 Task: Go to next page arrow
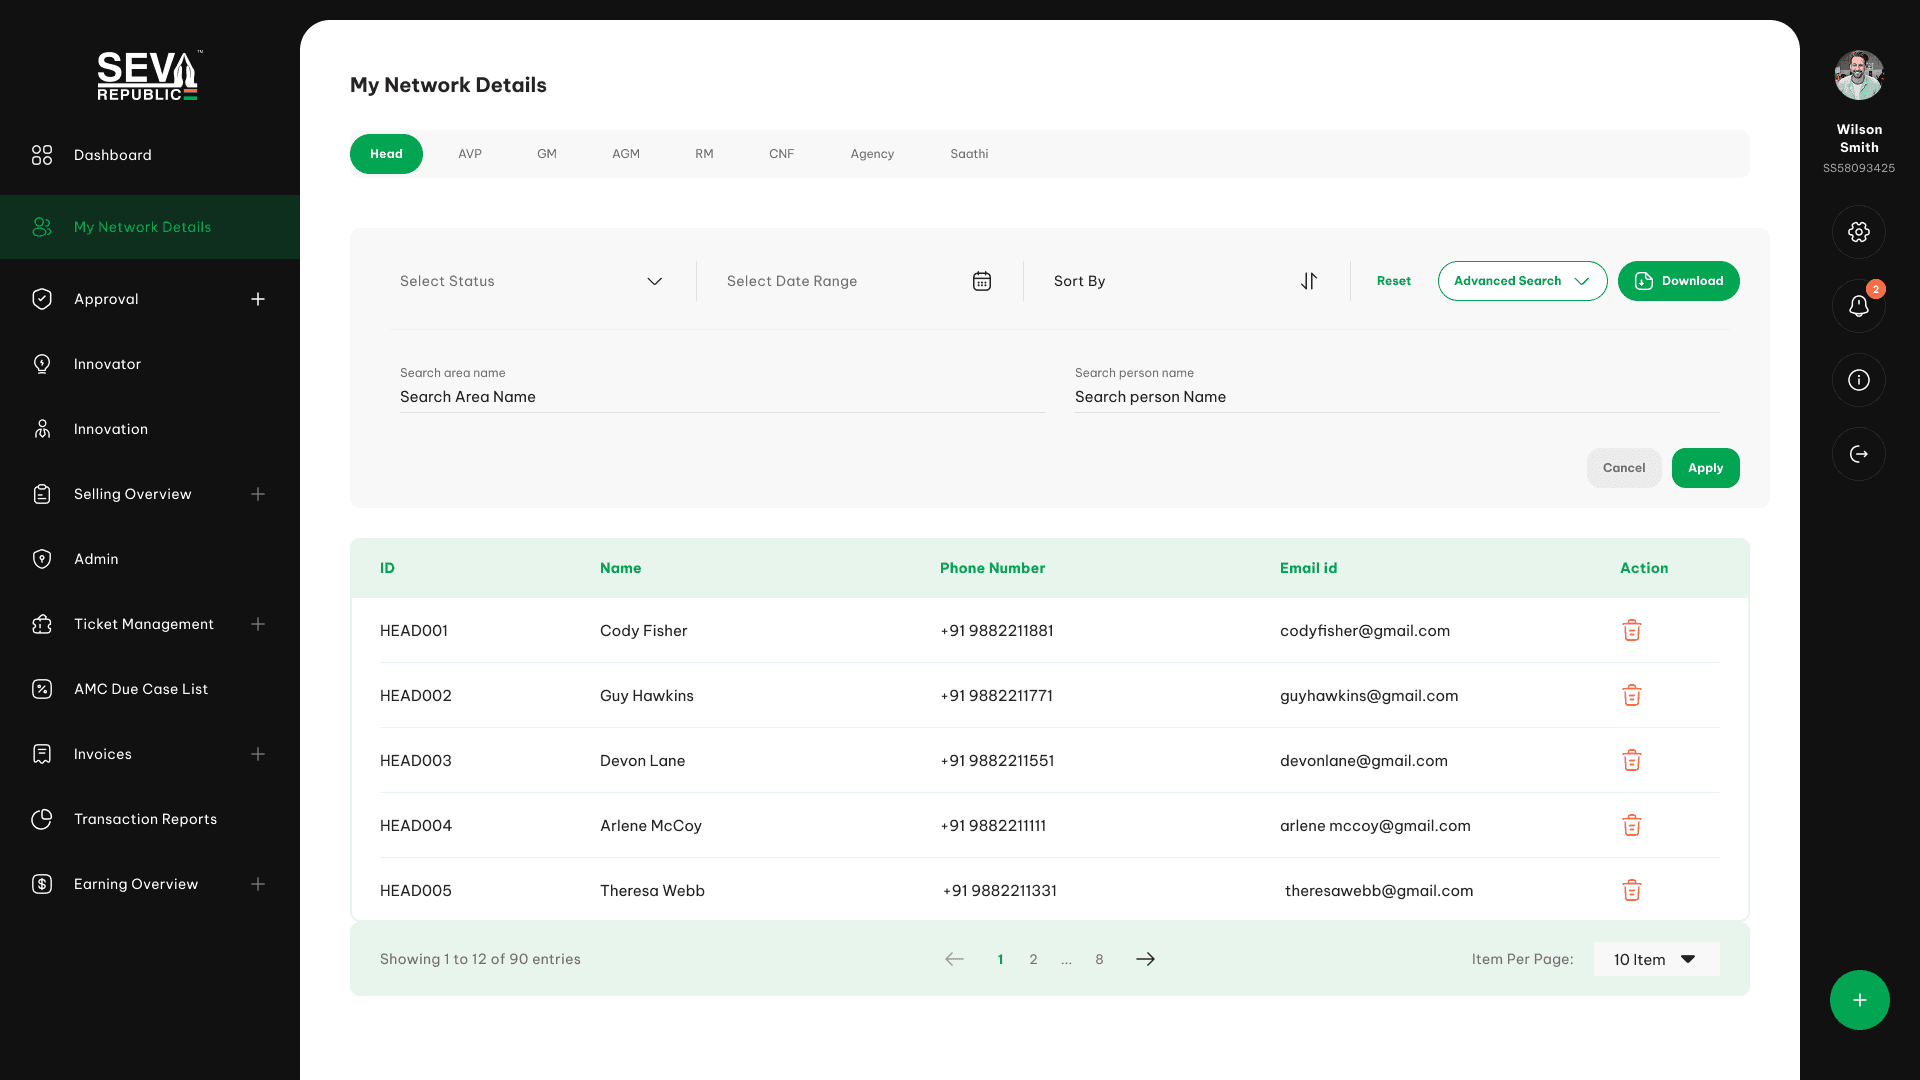click(1145, 959)
